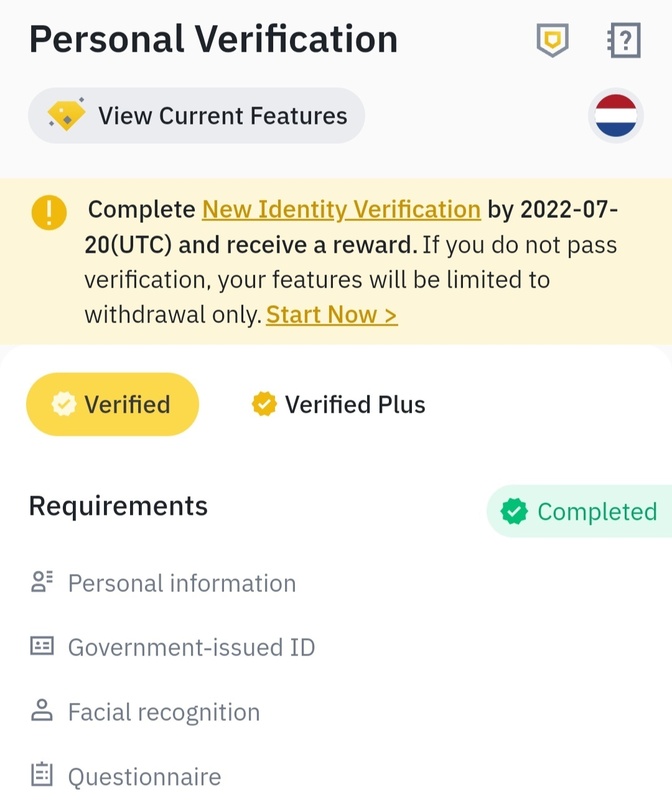Image resolution: width=672 pixels, height=800 pixels.
Task: Click the checkmark badge next to Verified Plus
Action: (264, 404)
